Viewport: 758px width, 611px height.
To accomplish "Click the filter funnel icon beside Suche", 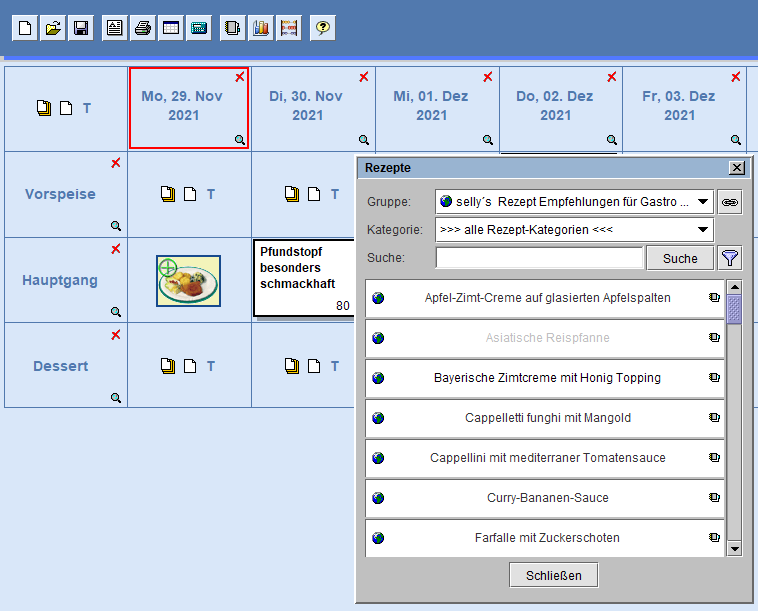I will click(x=731, y=258).
